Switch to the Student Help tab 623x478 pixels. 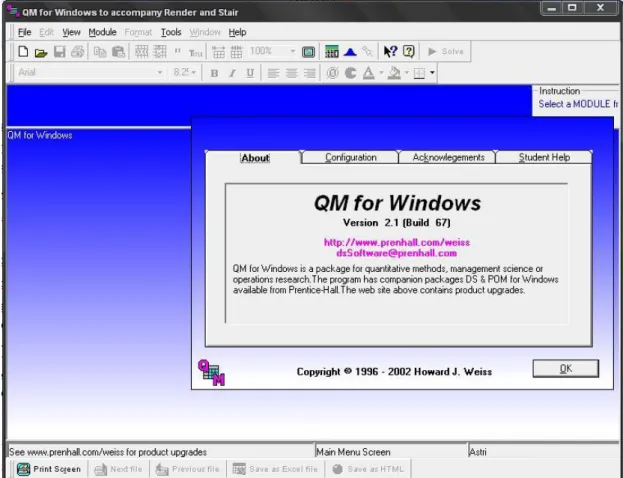pos(544,157)
